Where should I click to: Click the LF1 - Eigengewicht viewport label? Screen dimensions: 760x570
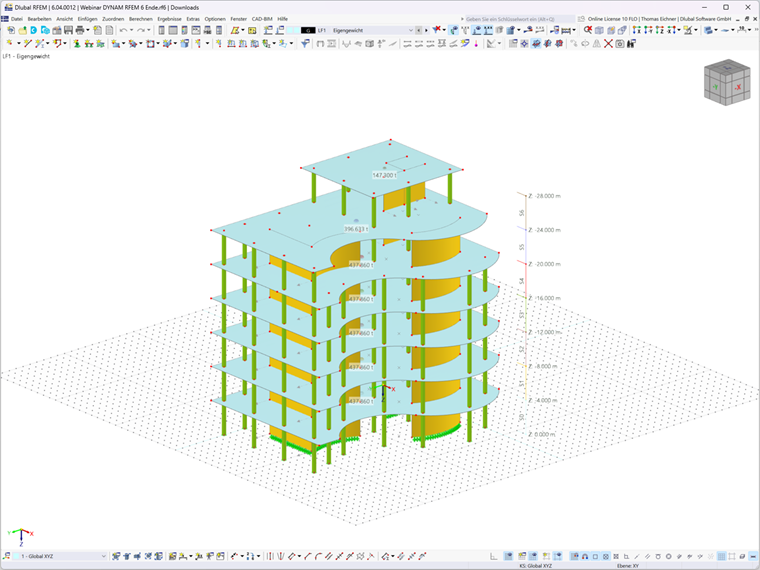point(26,56)
